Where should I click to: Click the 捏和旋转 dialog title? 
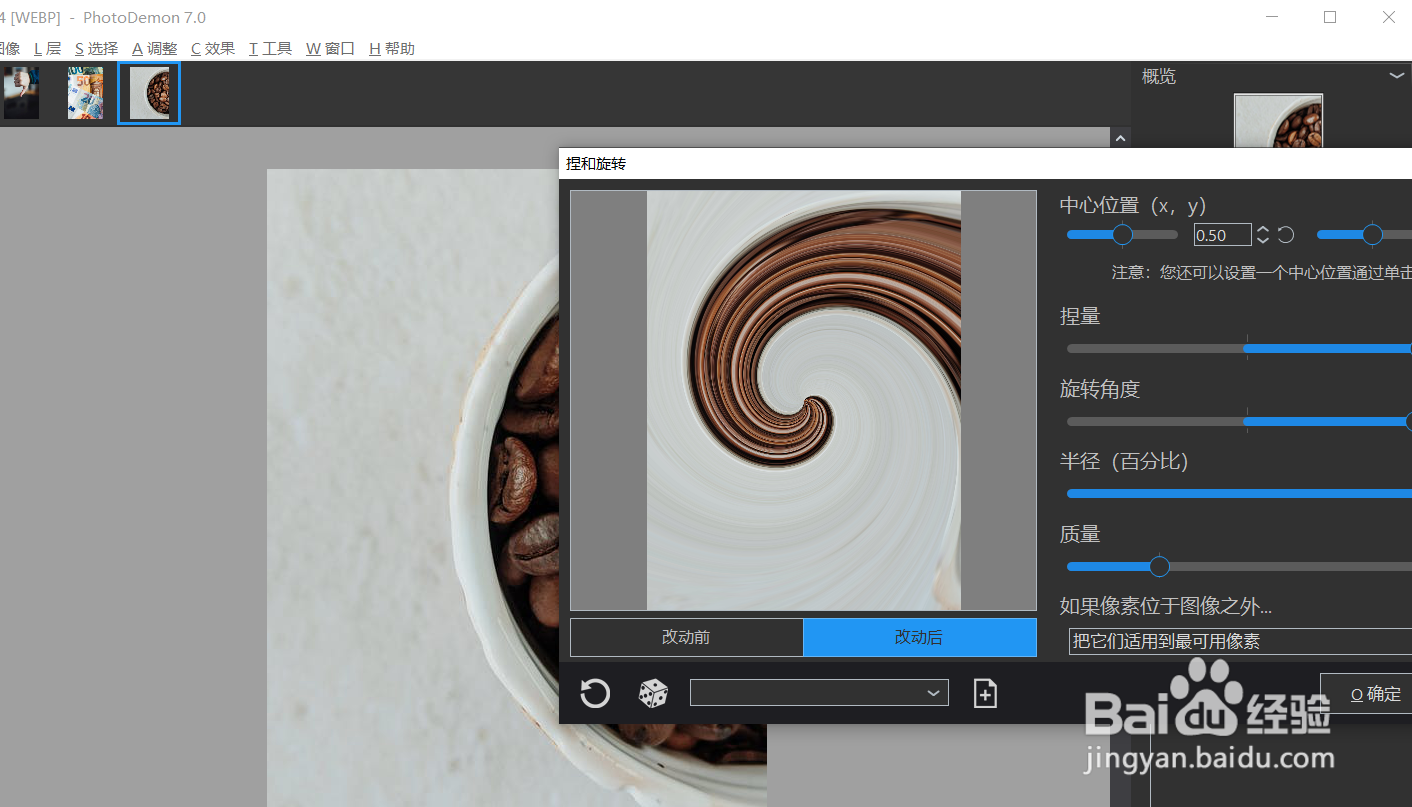coord(596,163)
